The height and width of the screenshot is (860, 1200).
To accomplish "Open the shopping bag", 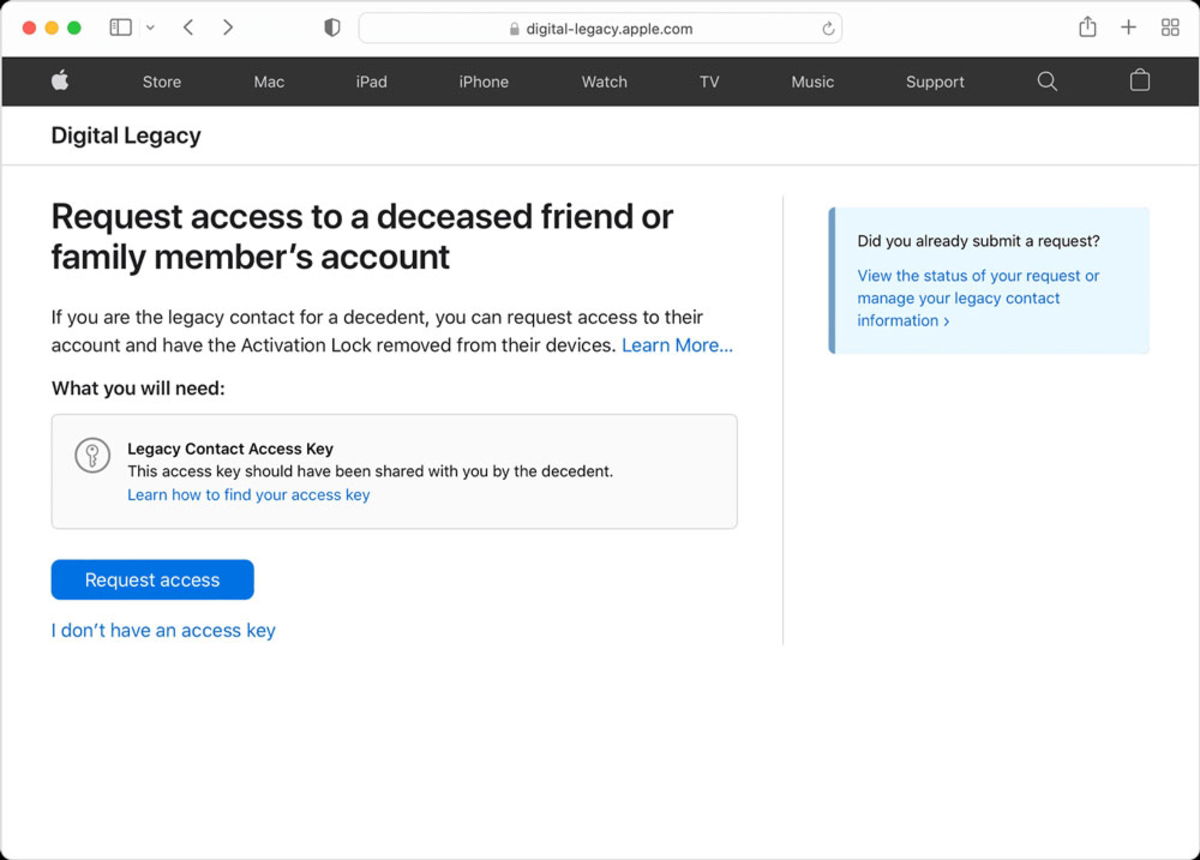I will (1139, 81).
